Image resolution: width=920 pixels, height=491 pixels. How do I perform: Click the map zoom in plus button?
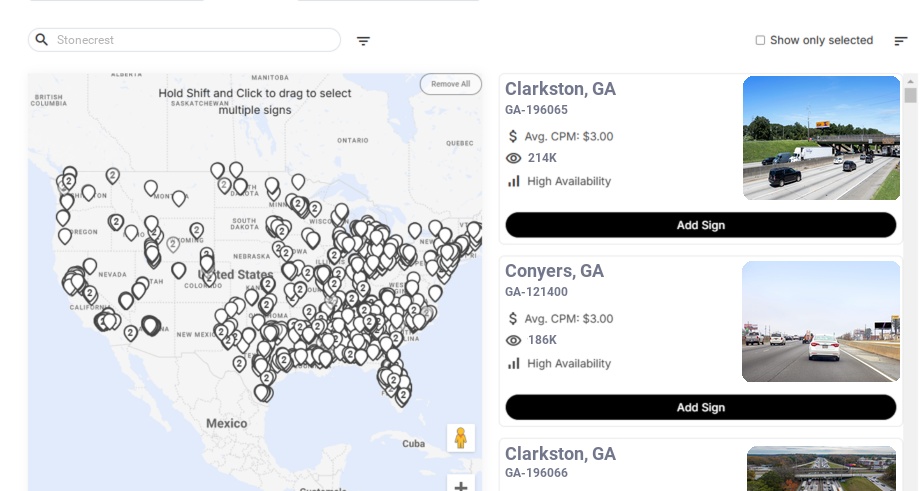460,486
